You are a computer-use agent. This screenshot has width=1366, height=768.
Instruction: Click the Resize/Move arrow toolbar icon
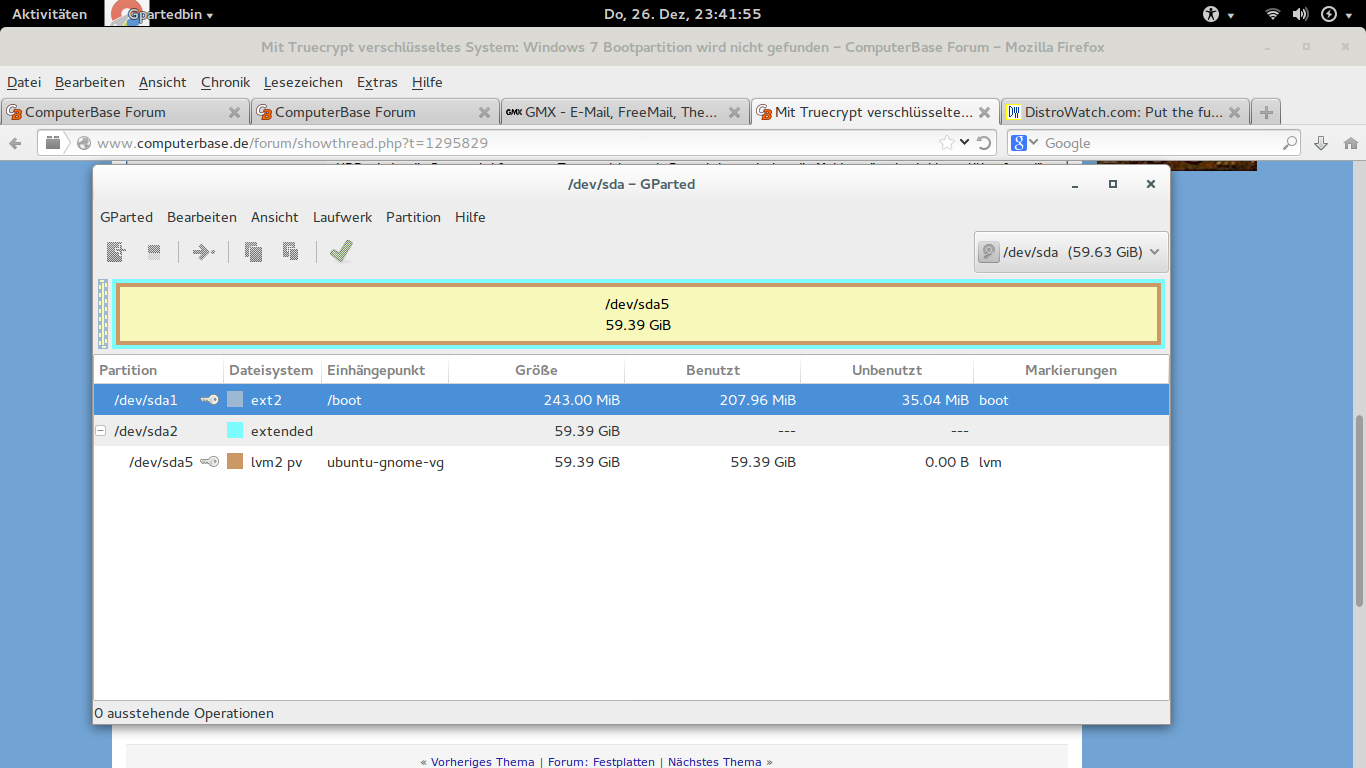pos(204,252)
